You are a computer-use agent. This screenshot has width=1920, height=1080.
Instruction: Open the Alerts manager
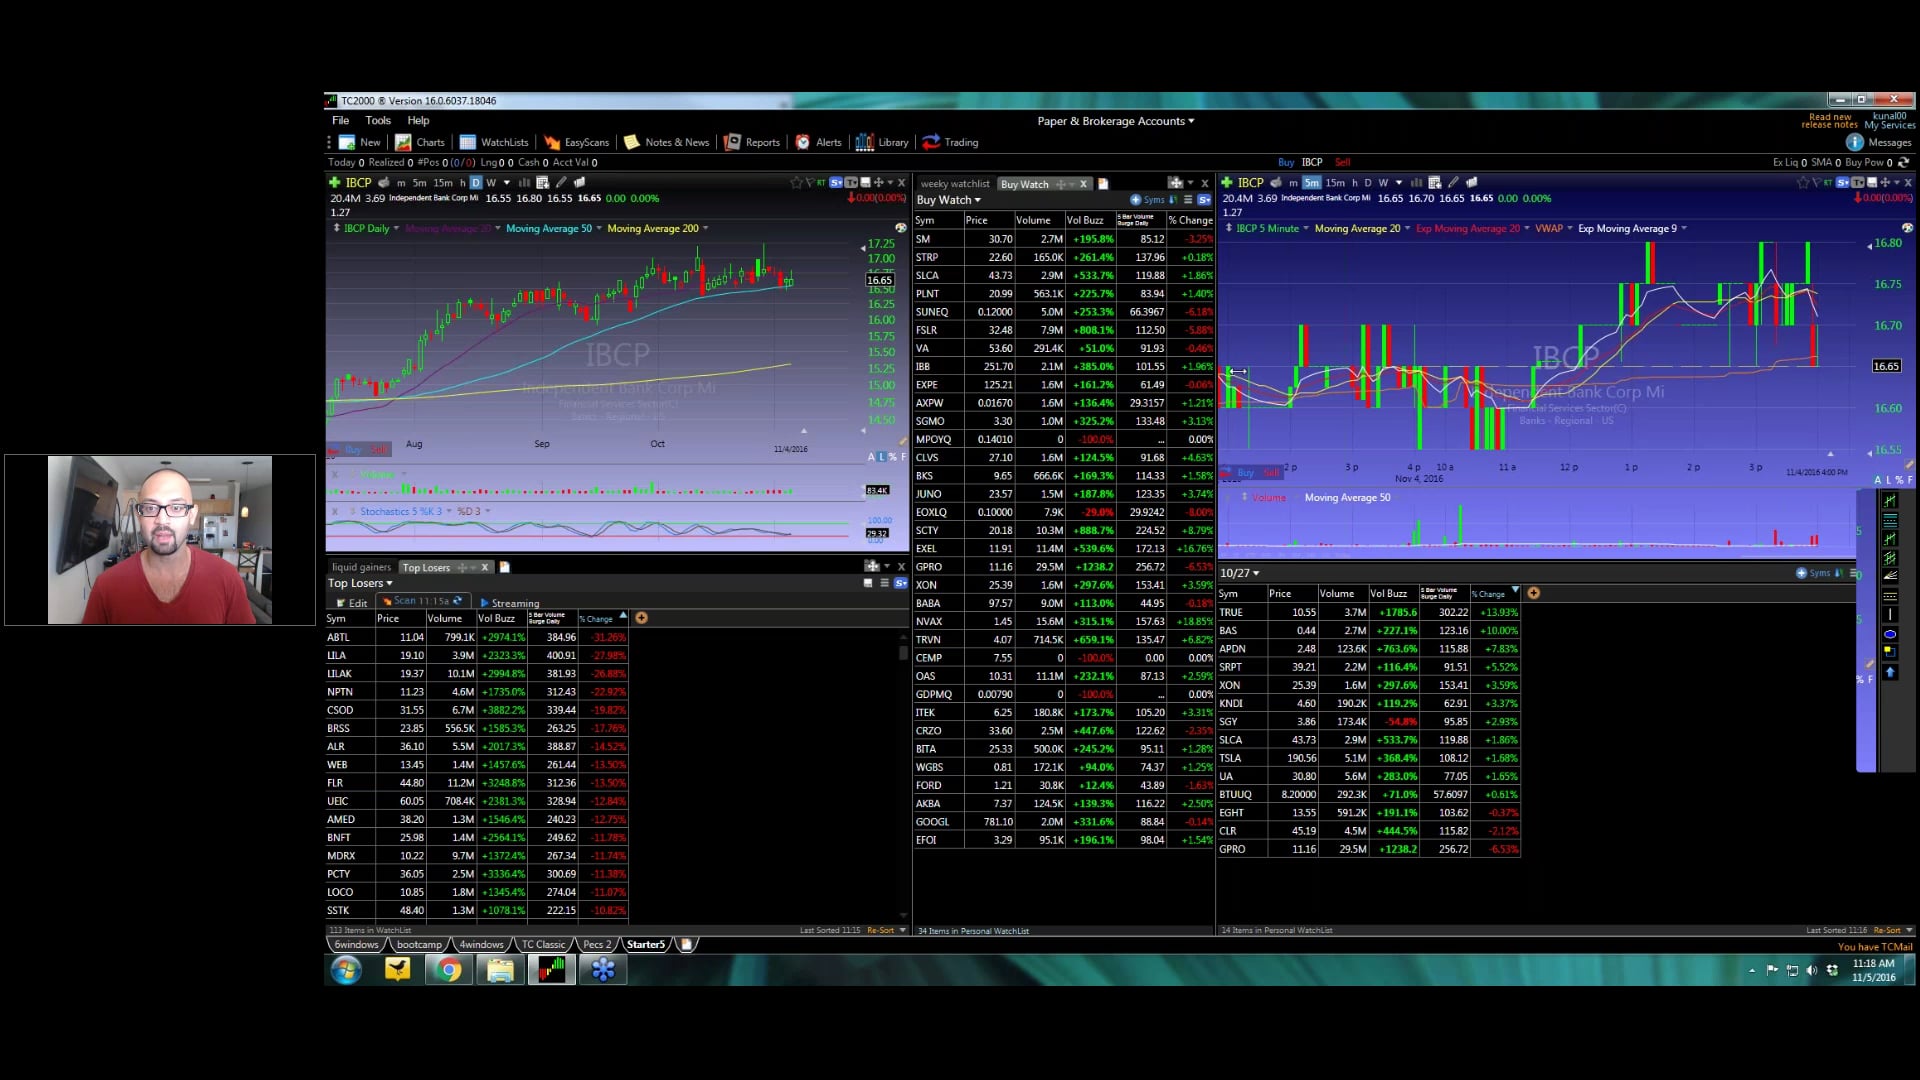click(x=819, y=142)
